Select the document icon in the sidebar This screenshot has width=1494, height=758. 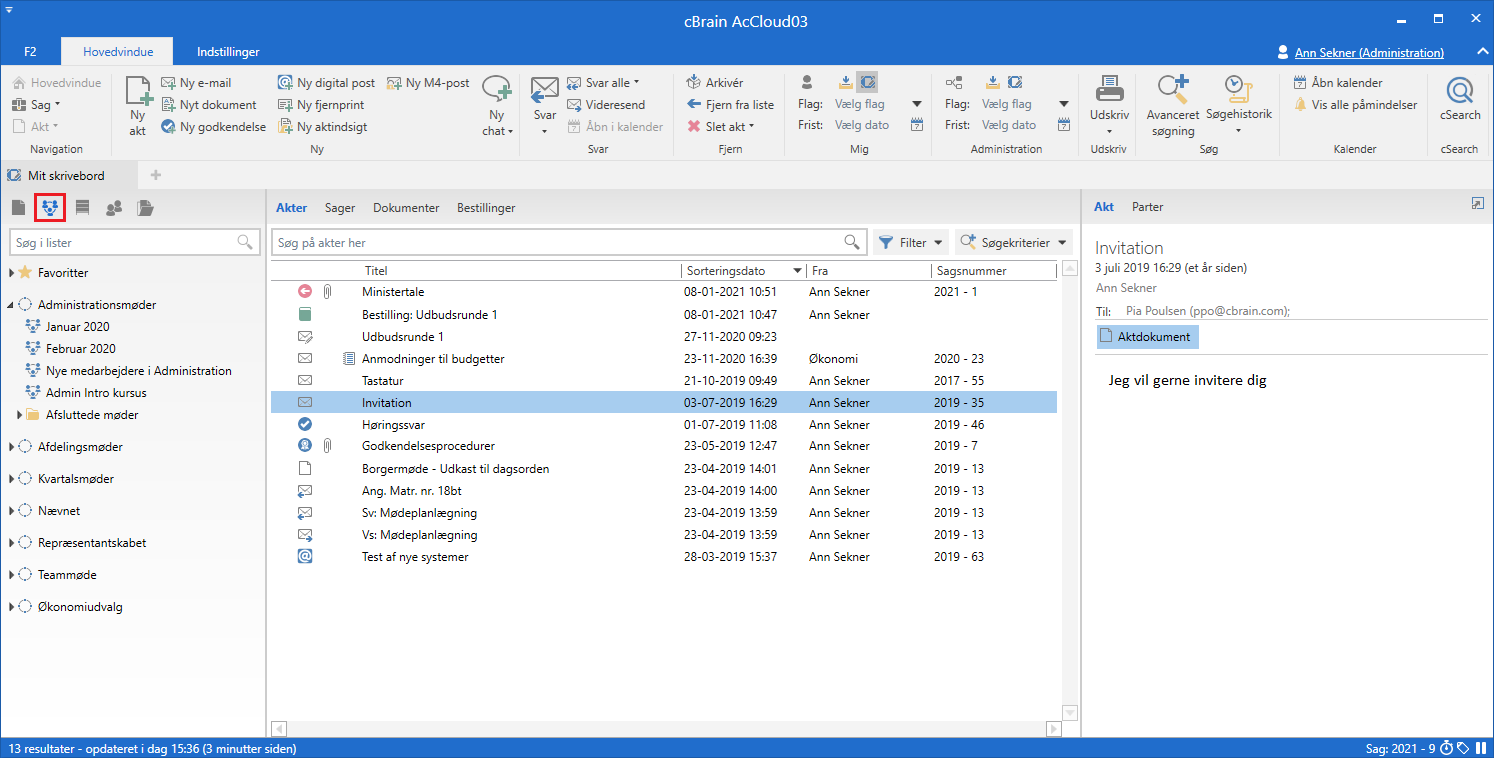pyautogui.click(x=18, y=208)
